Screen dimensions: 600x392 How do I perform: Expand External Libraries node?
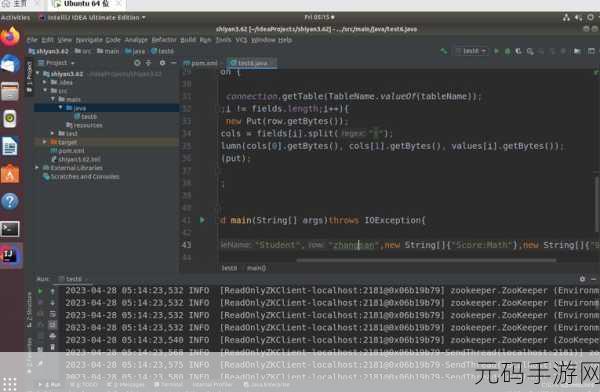click(37, 168)
